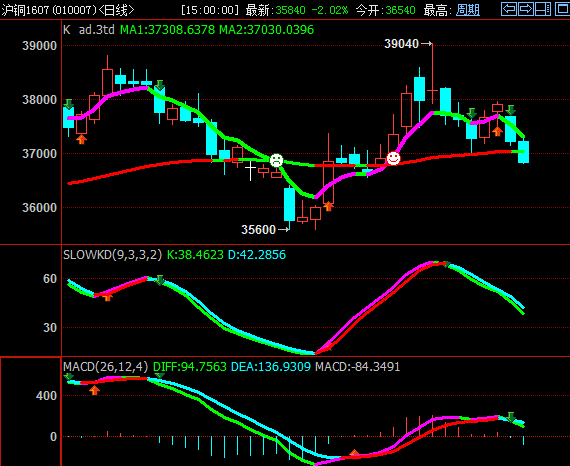Image resolution: width=570 pixels, height=466 pixels.
Task: Click the D:42.2856 reading
Action: [257, 254]
